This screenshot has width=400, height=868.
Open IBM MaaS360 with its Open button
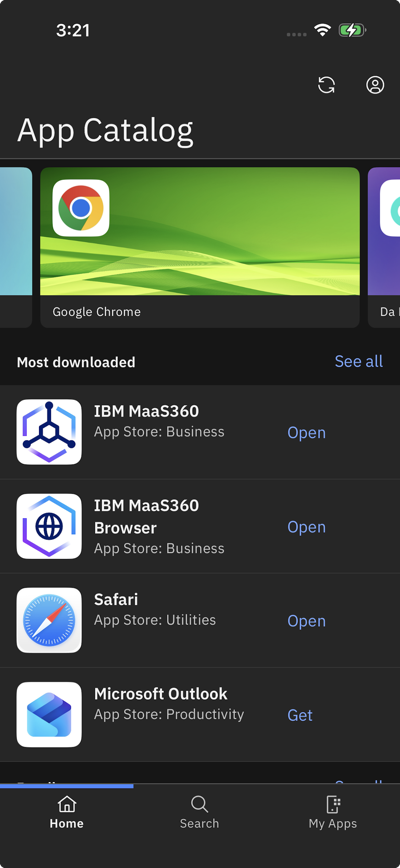(307, 432)
